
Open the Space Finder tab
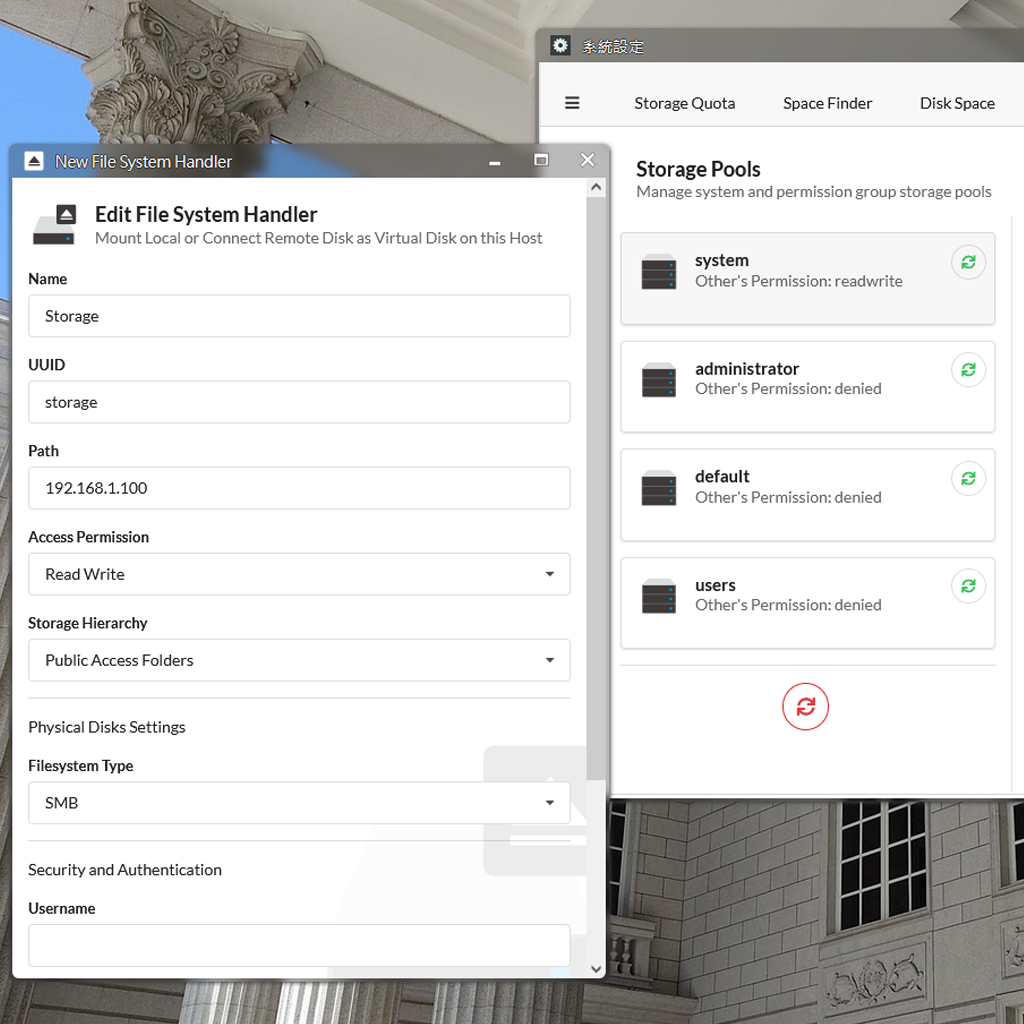coord(827,103)
